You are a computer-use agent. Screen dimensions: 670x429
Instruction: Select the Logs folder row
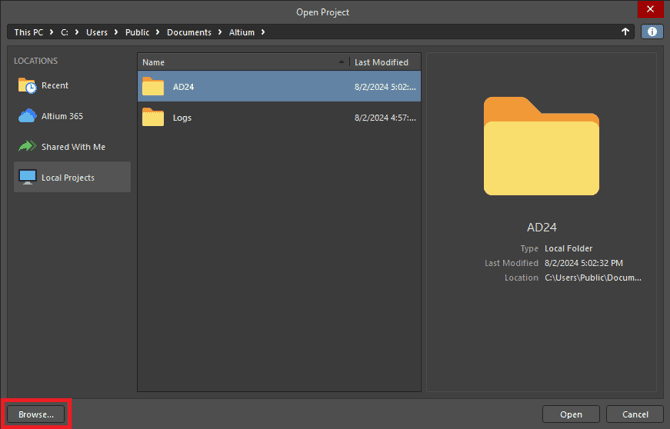[x=279, y=118]
